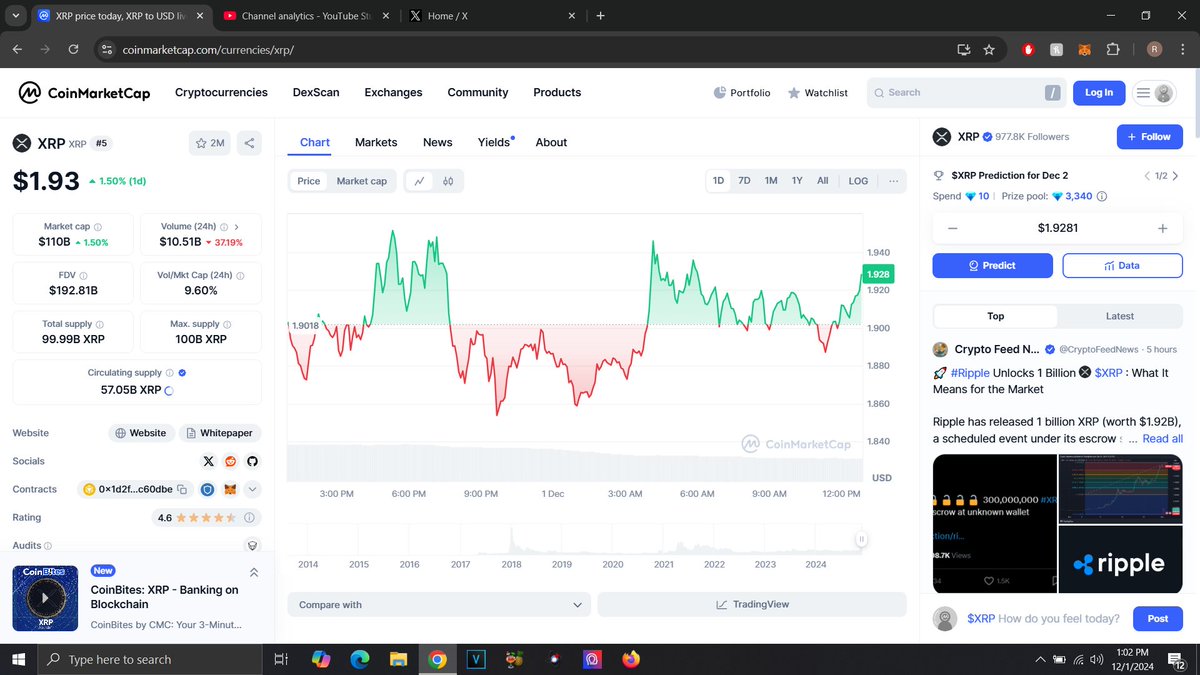Select 1Y chart range
The width and height of the screenshot is (1200, 675).
point(797,181)
